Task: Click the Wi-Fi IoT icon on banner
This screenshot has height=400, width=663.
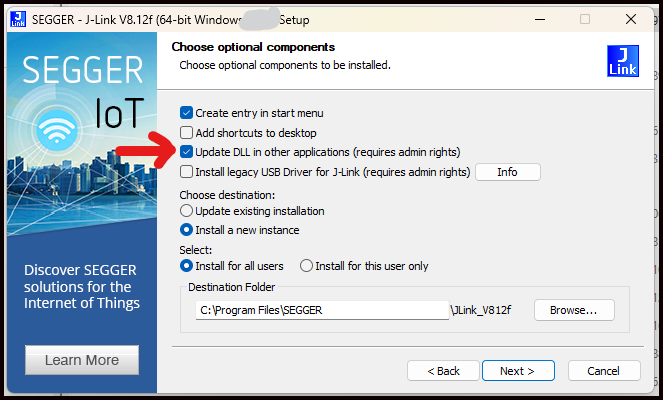Action: click(56, 131)
